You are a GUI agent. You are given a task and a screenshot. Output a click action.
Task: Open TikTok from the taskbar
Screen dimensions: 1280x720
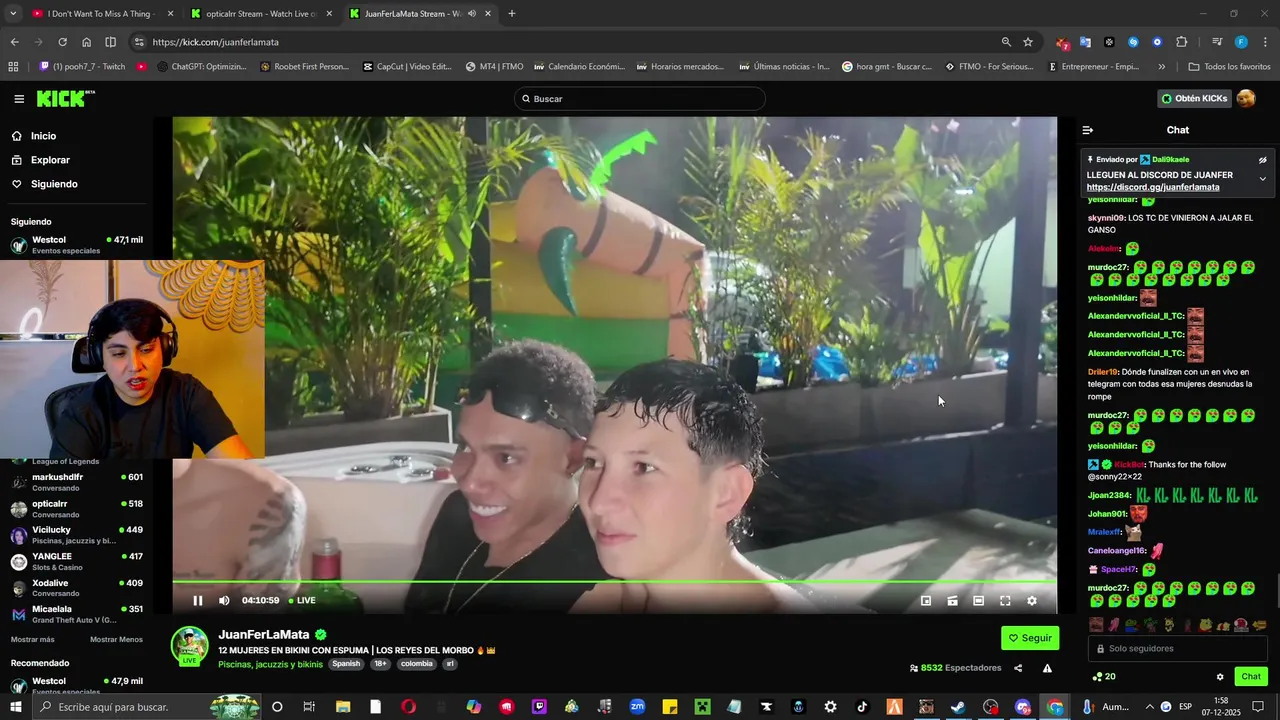(x=862, y=707)
